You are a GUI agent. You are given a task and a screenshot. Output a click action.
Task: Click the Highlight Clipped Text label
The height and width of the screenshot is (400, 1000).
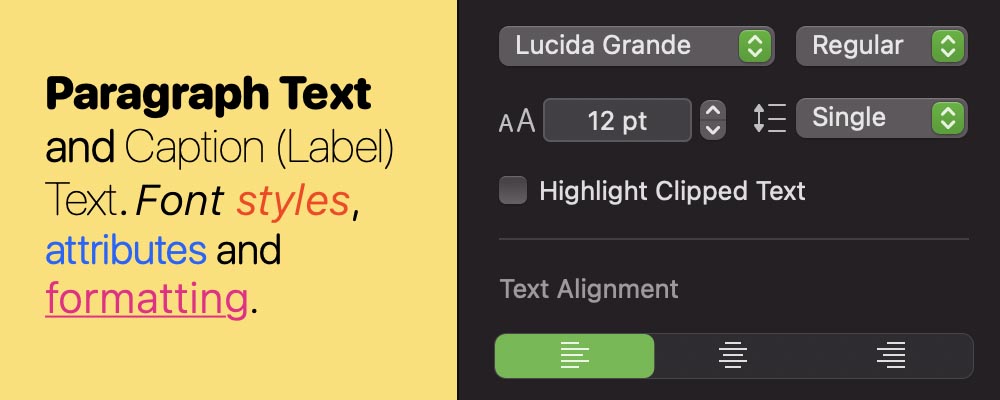point(672,190)
